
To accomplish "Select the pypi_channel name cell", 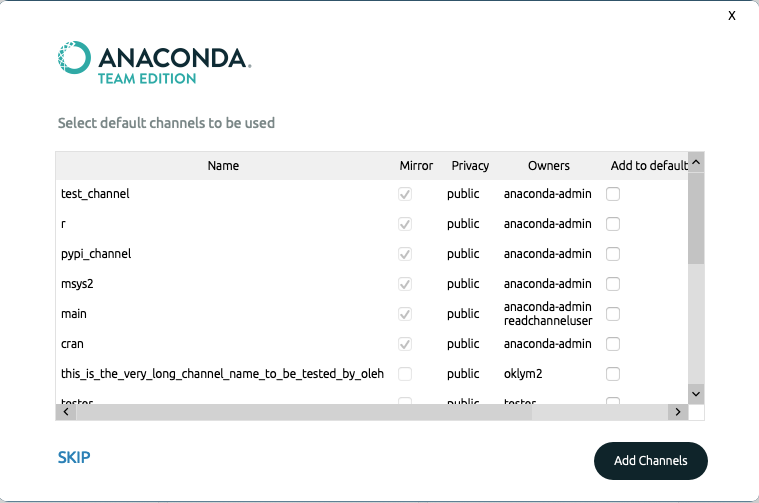I will tap(96, 254).
